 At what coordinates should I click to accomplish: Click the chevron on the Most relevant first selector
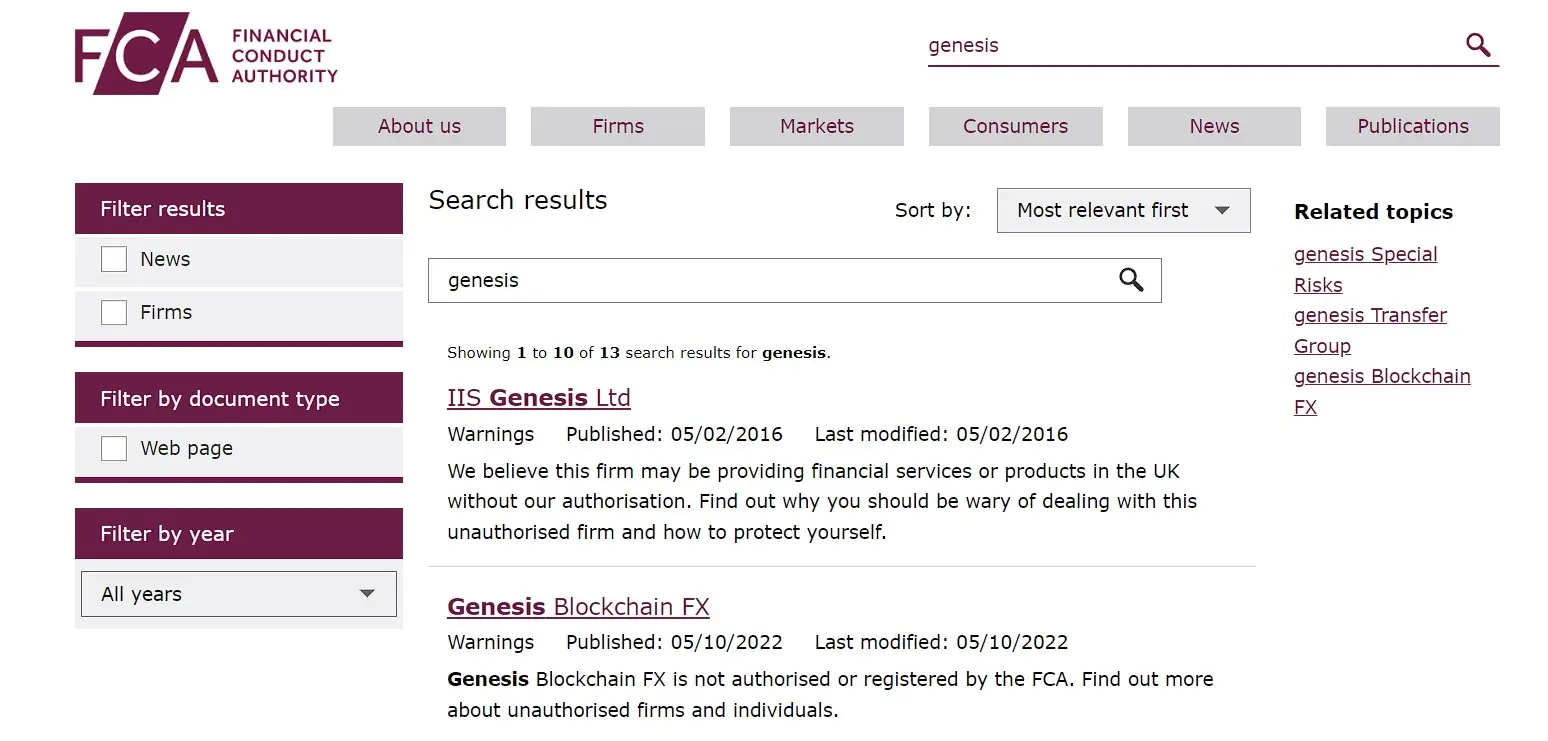[x=1222, y=210]
